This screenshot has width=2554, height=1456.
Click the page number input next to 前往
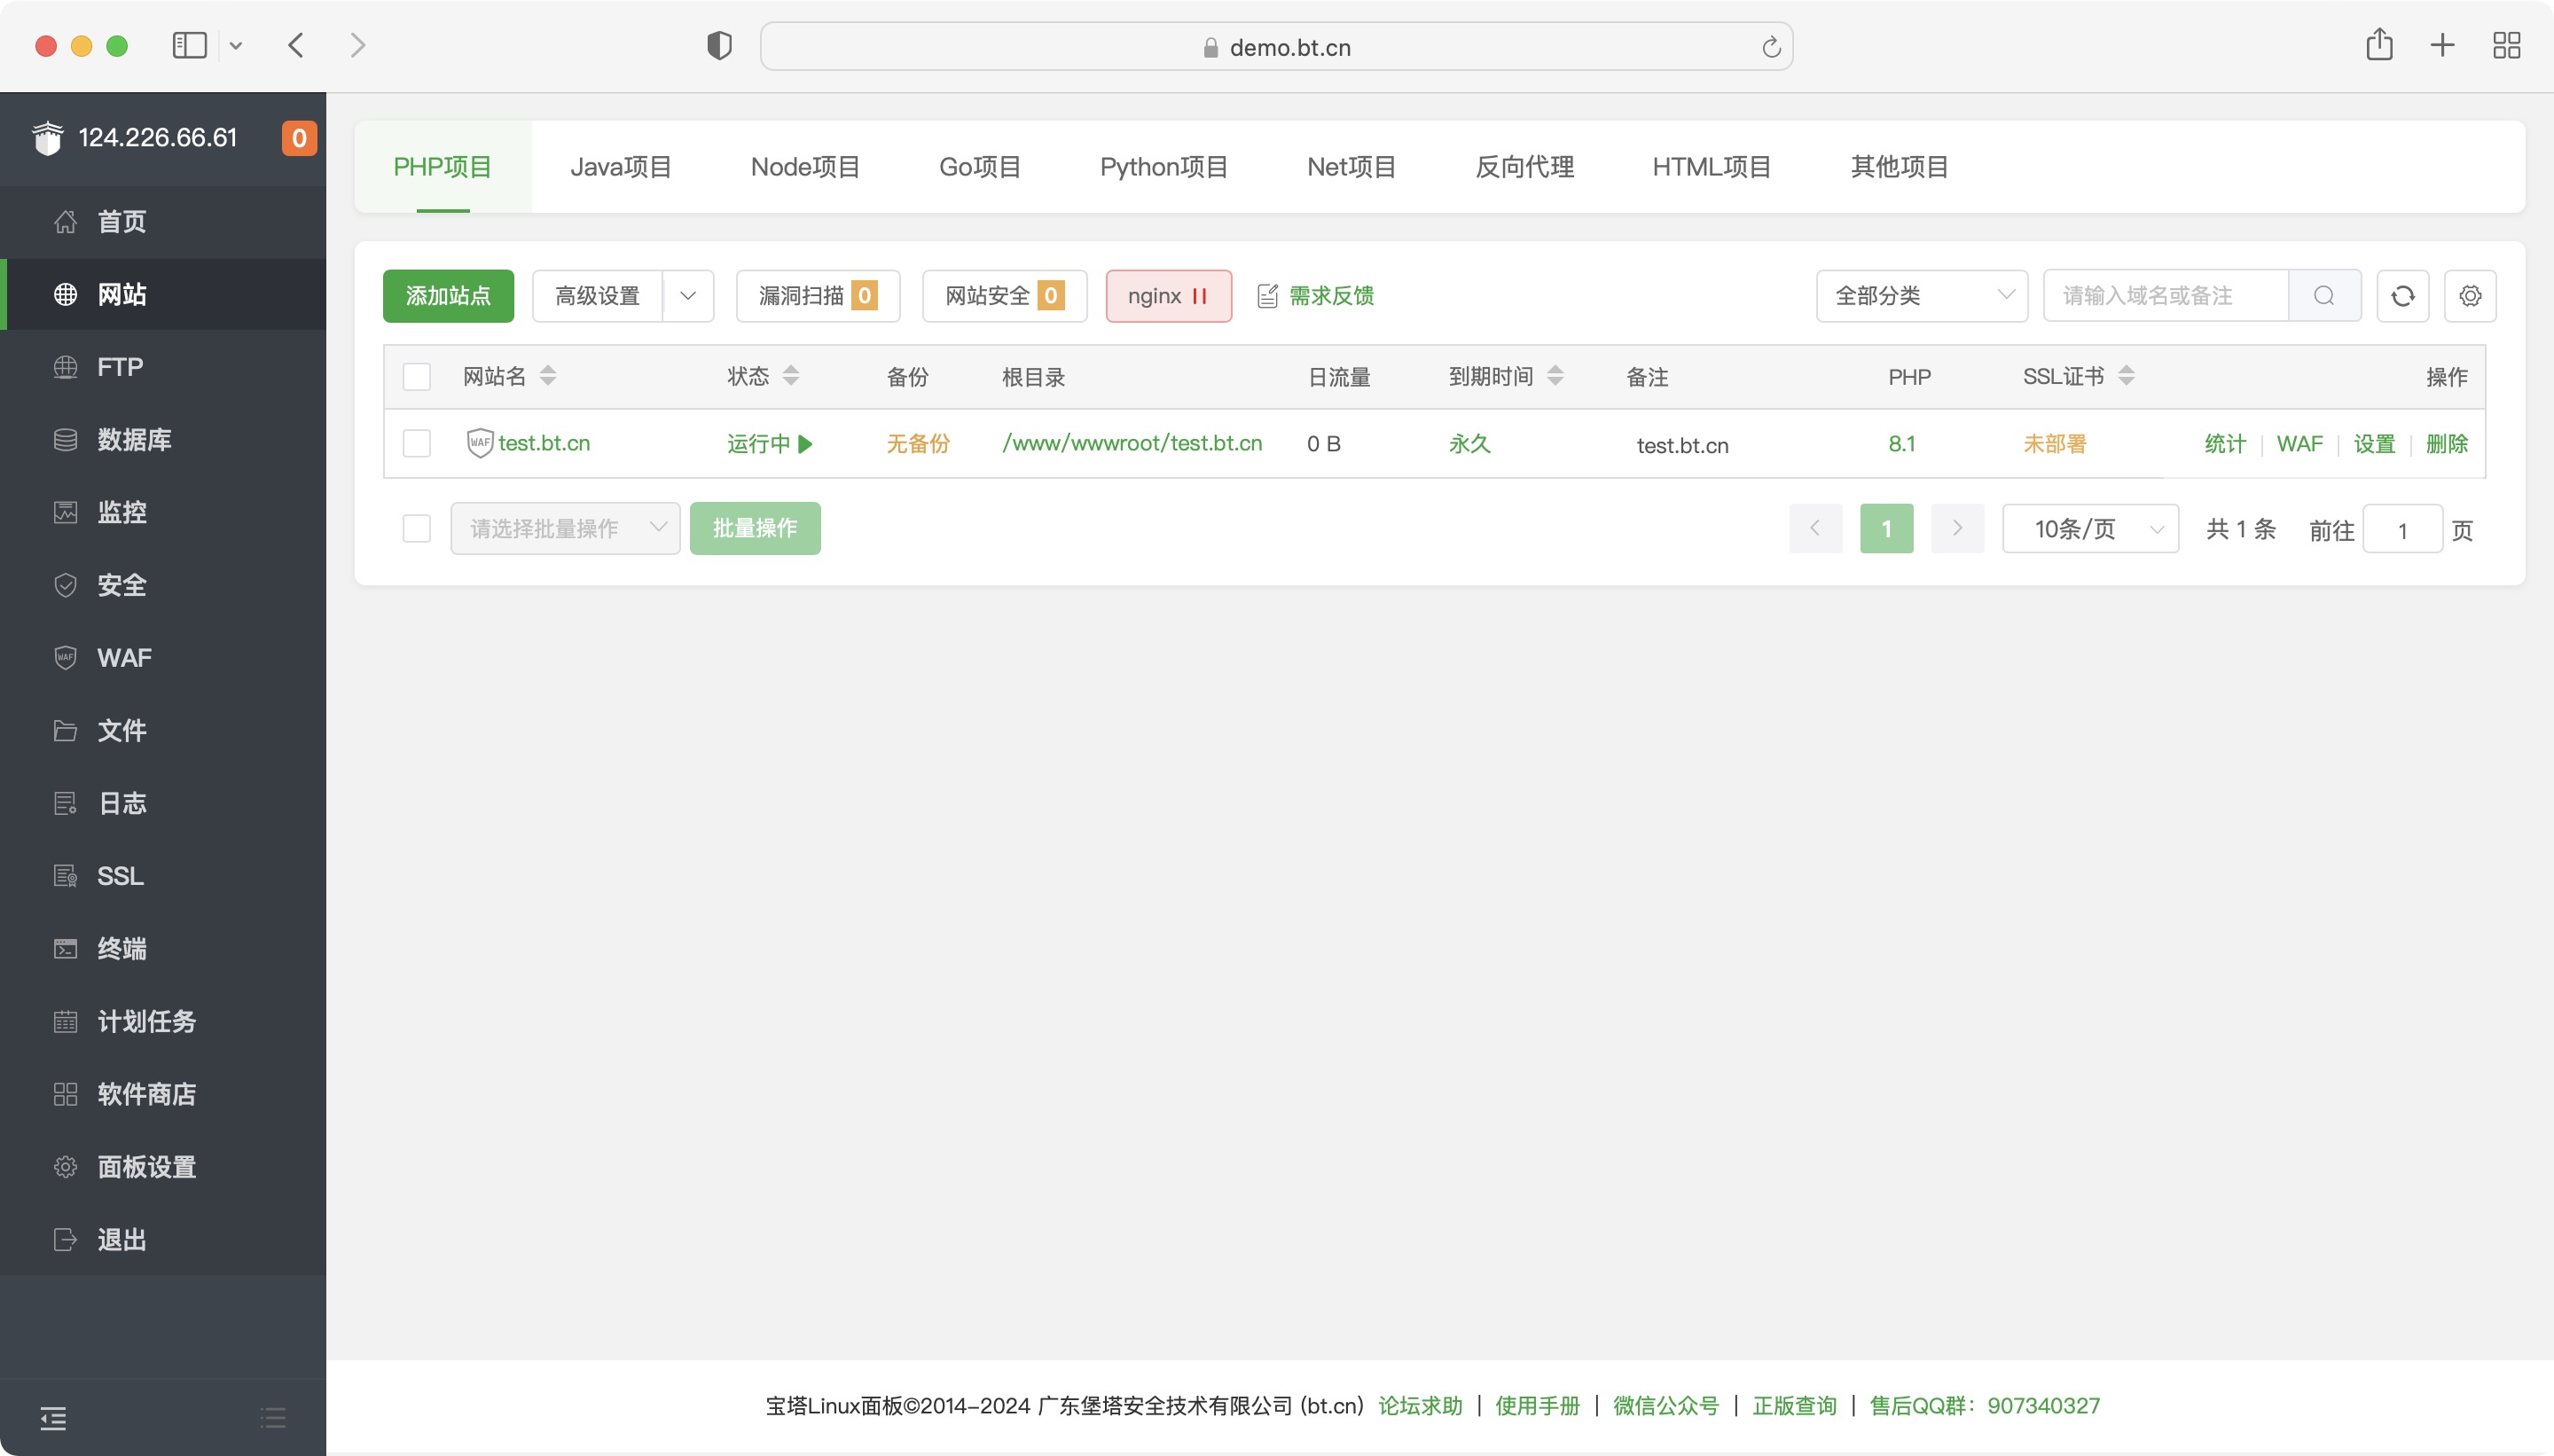click(x=2402, y=530)
